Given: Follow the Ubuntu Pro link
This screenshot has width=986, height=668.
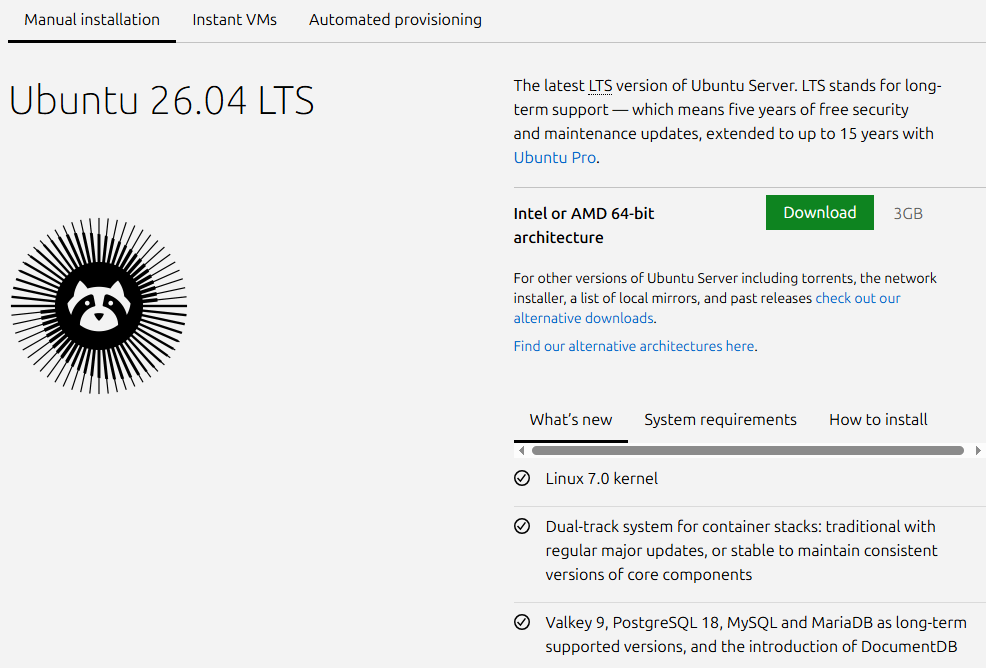Looking at the screenshot, I should [555, 157].
